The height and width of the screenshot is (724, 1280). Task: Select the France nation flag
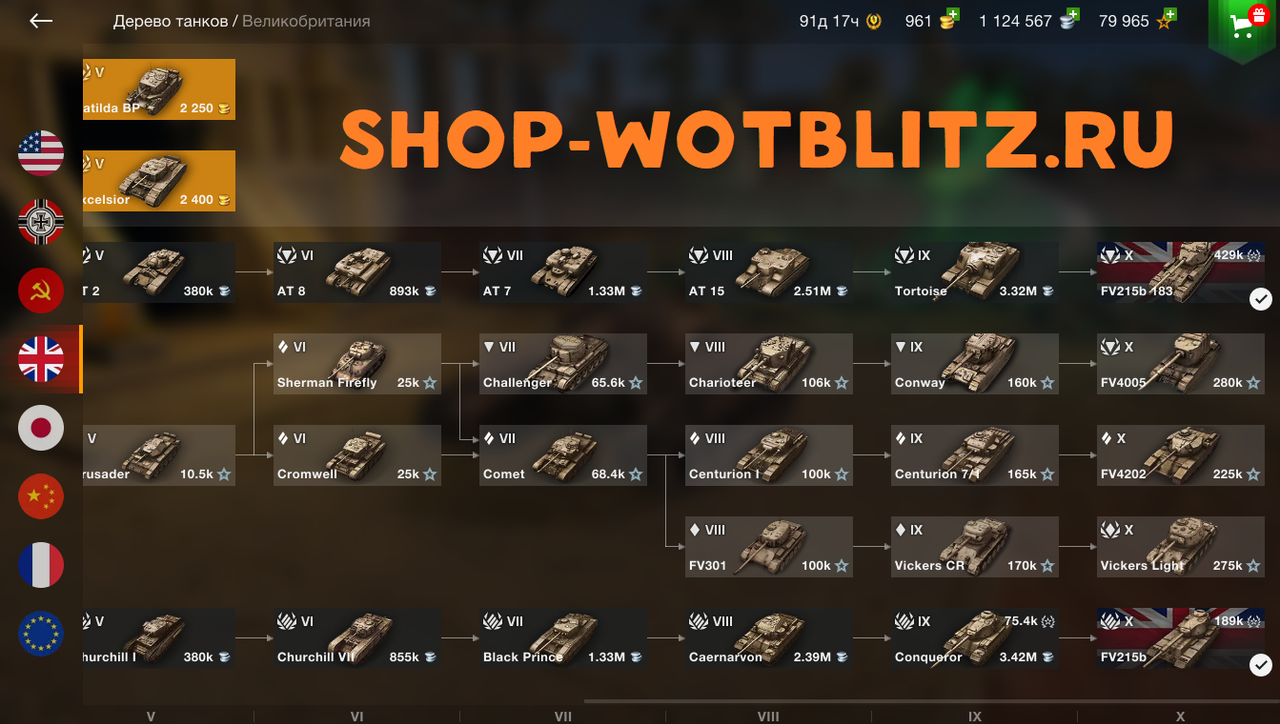(x=41, y=565)
